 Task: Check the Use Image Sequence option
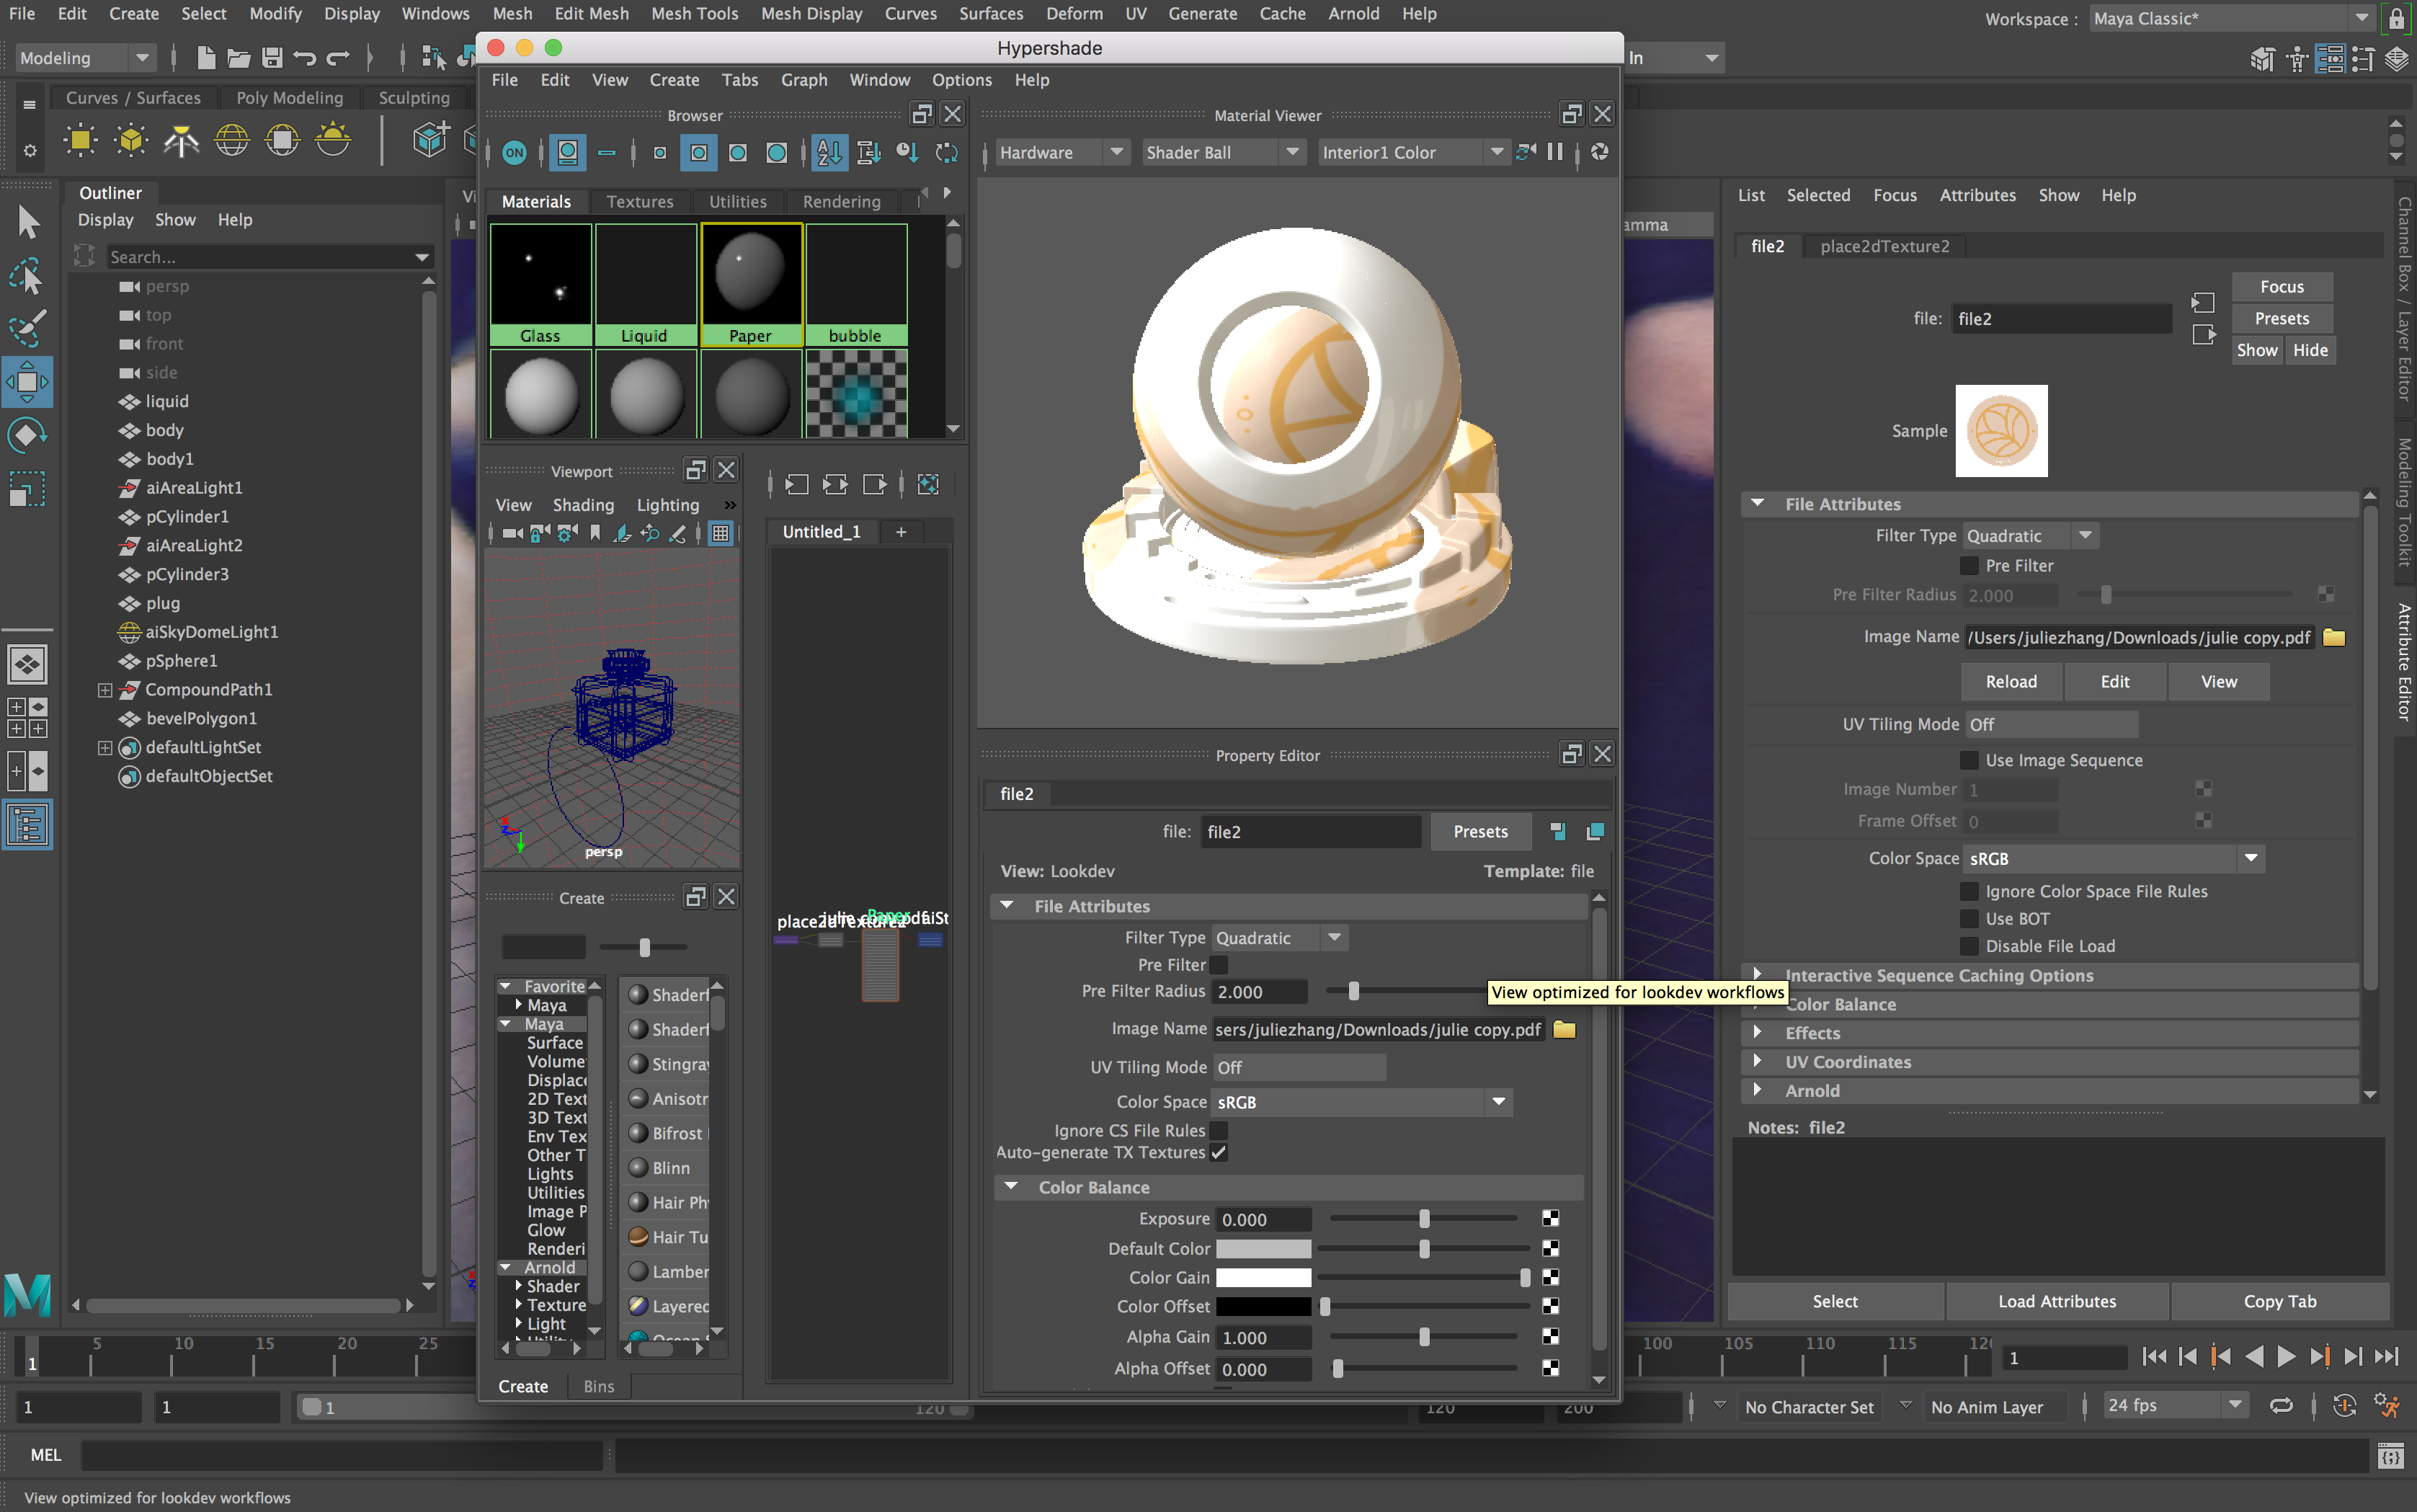click(1968, 760)
